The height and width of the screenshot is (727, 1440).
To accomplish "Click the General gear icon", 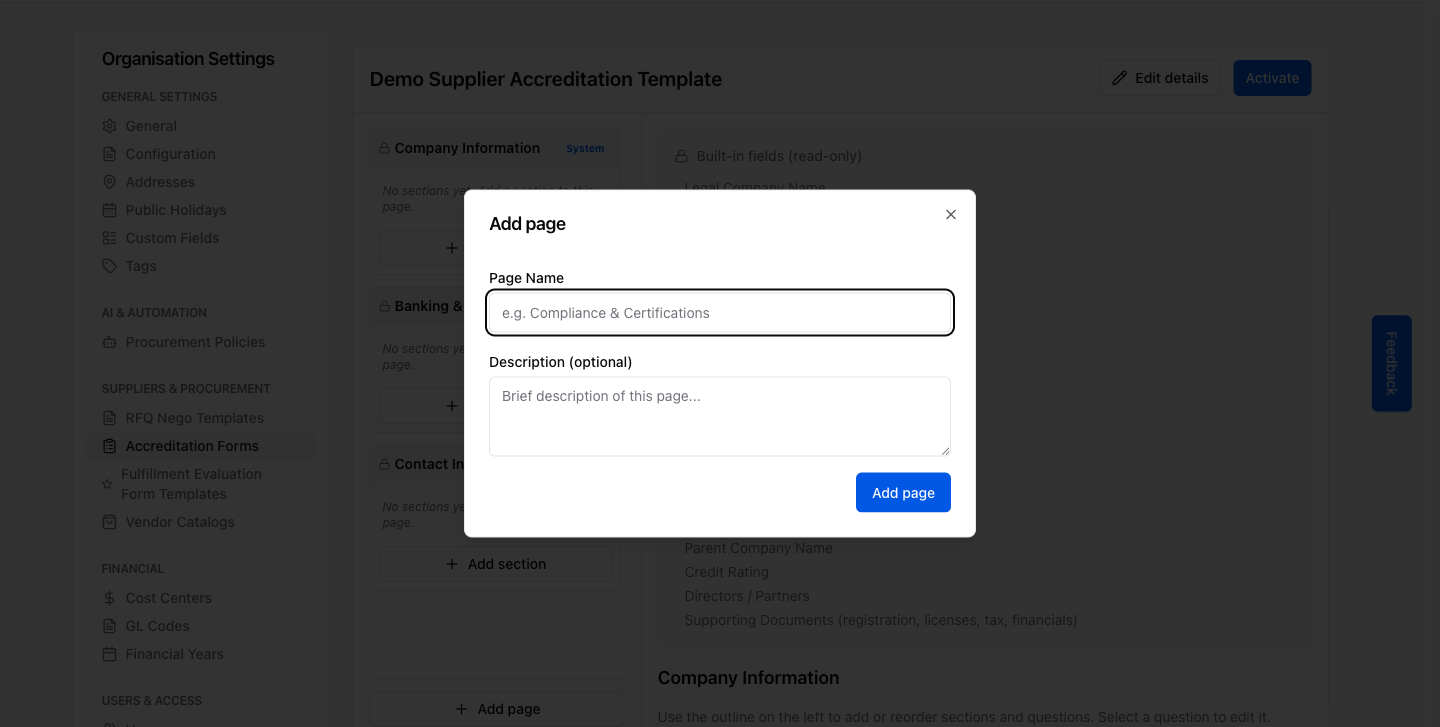I will 109,126.
